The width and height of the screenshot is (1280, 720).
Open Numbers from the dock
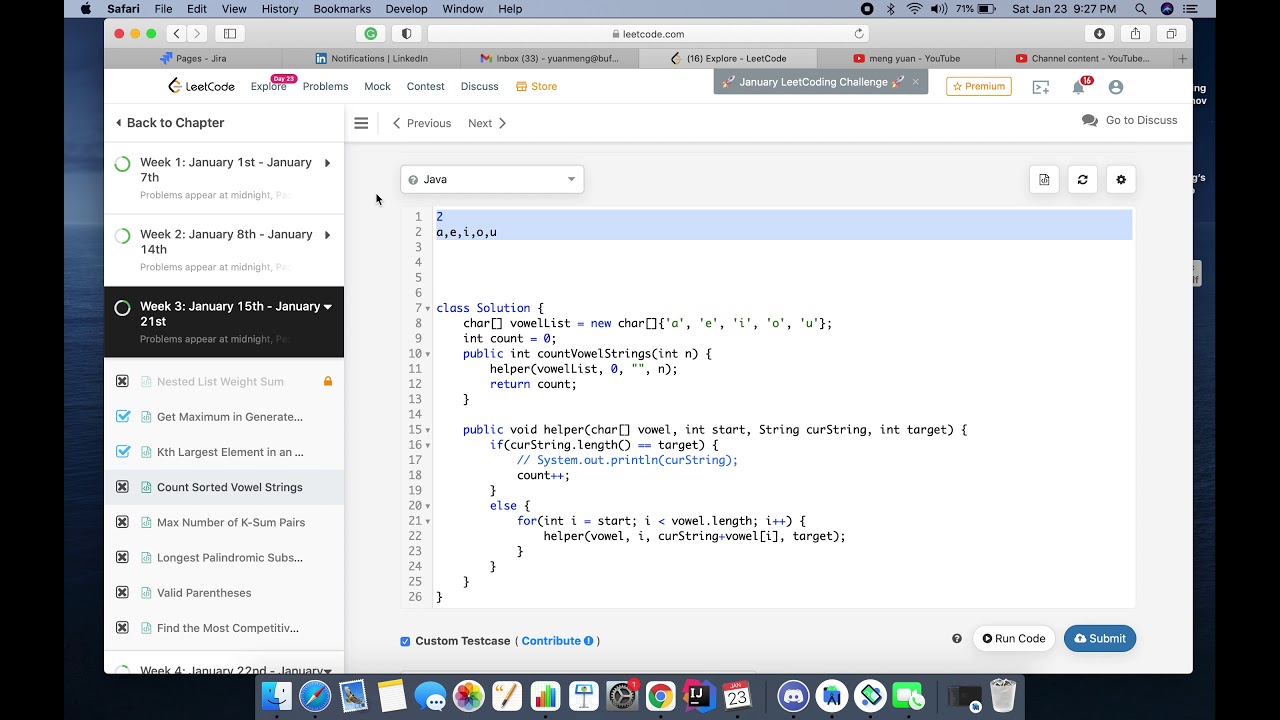(x=545, y=695)
